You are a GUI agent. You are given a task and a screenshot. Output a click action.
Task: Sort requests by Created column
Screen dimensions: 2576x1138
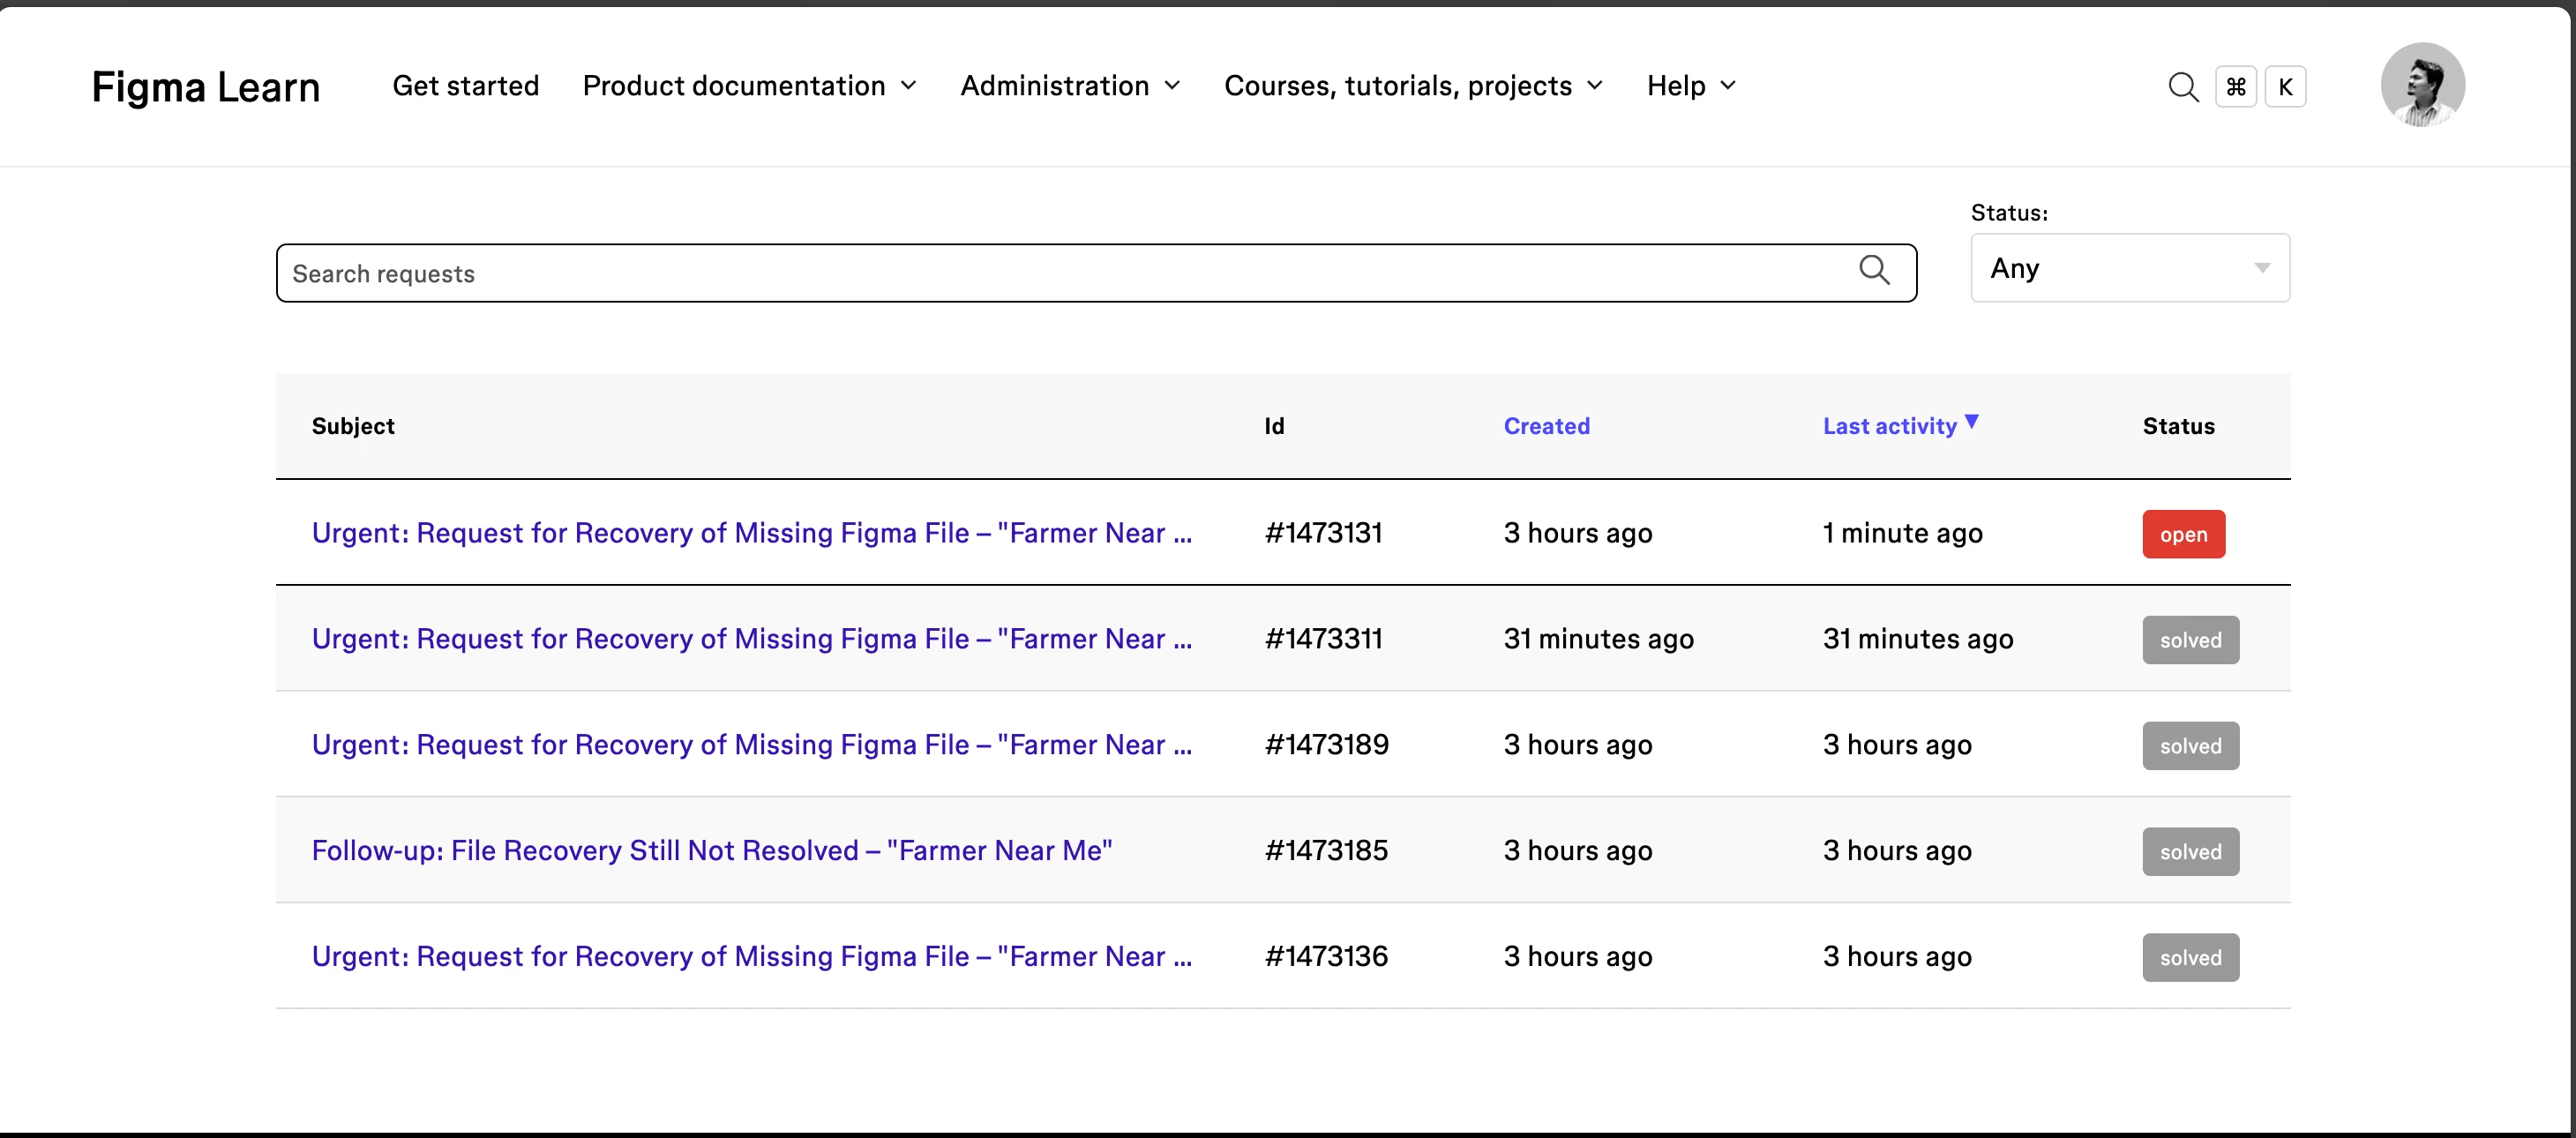click(x=1546, y=426)
